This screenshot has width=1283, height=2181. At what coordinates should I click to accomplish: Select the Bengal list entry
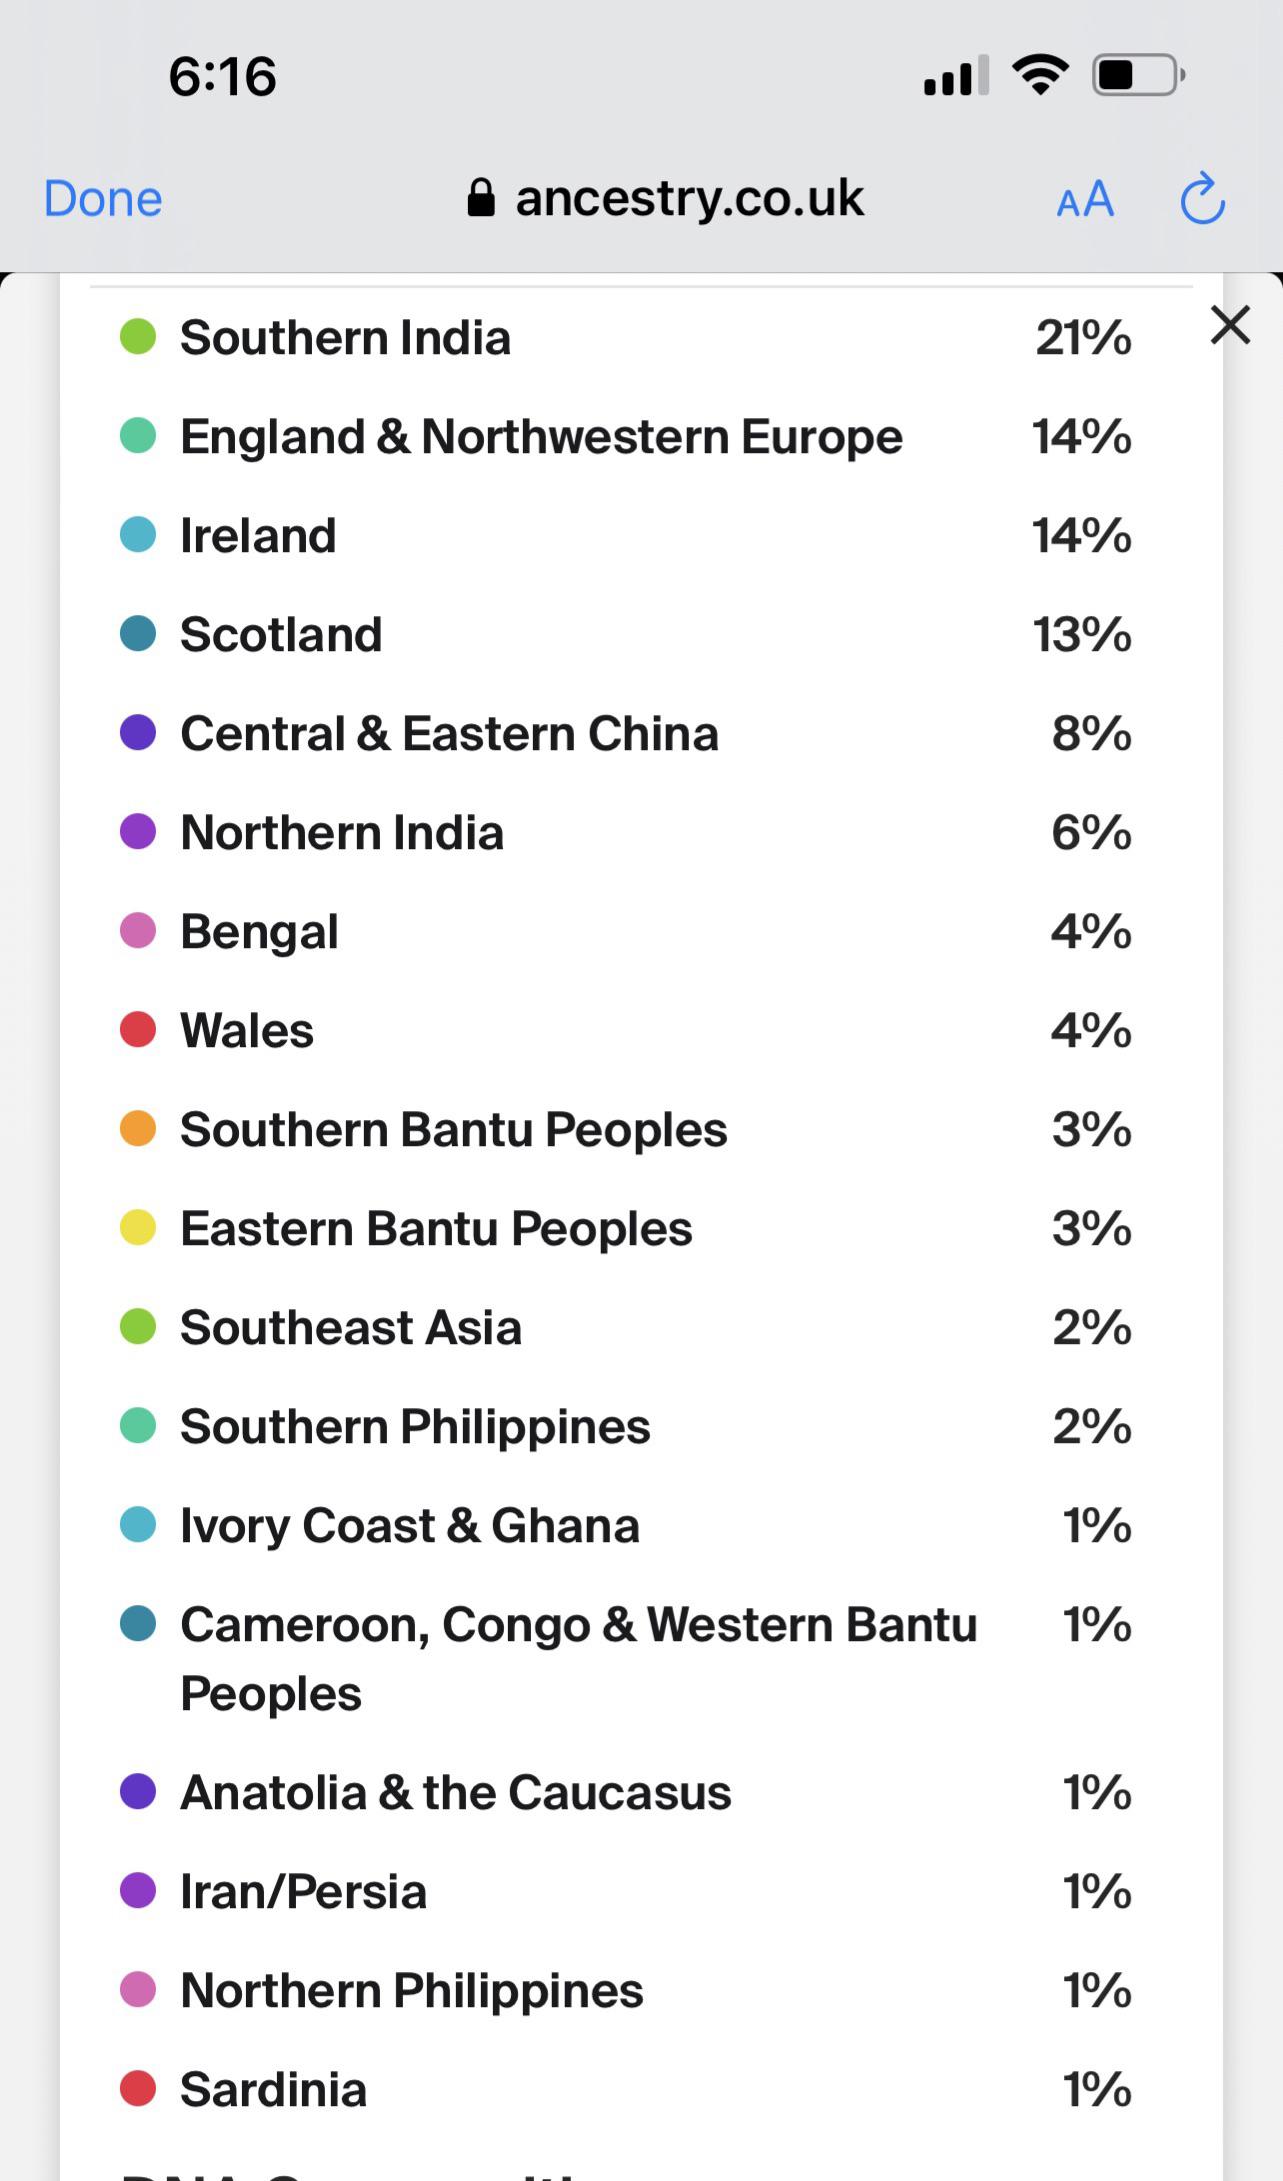(258, 931)
